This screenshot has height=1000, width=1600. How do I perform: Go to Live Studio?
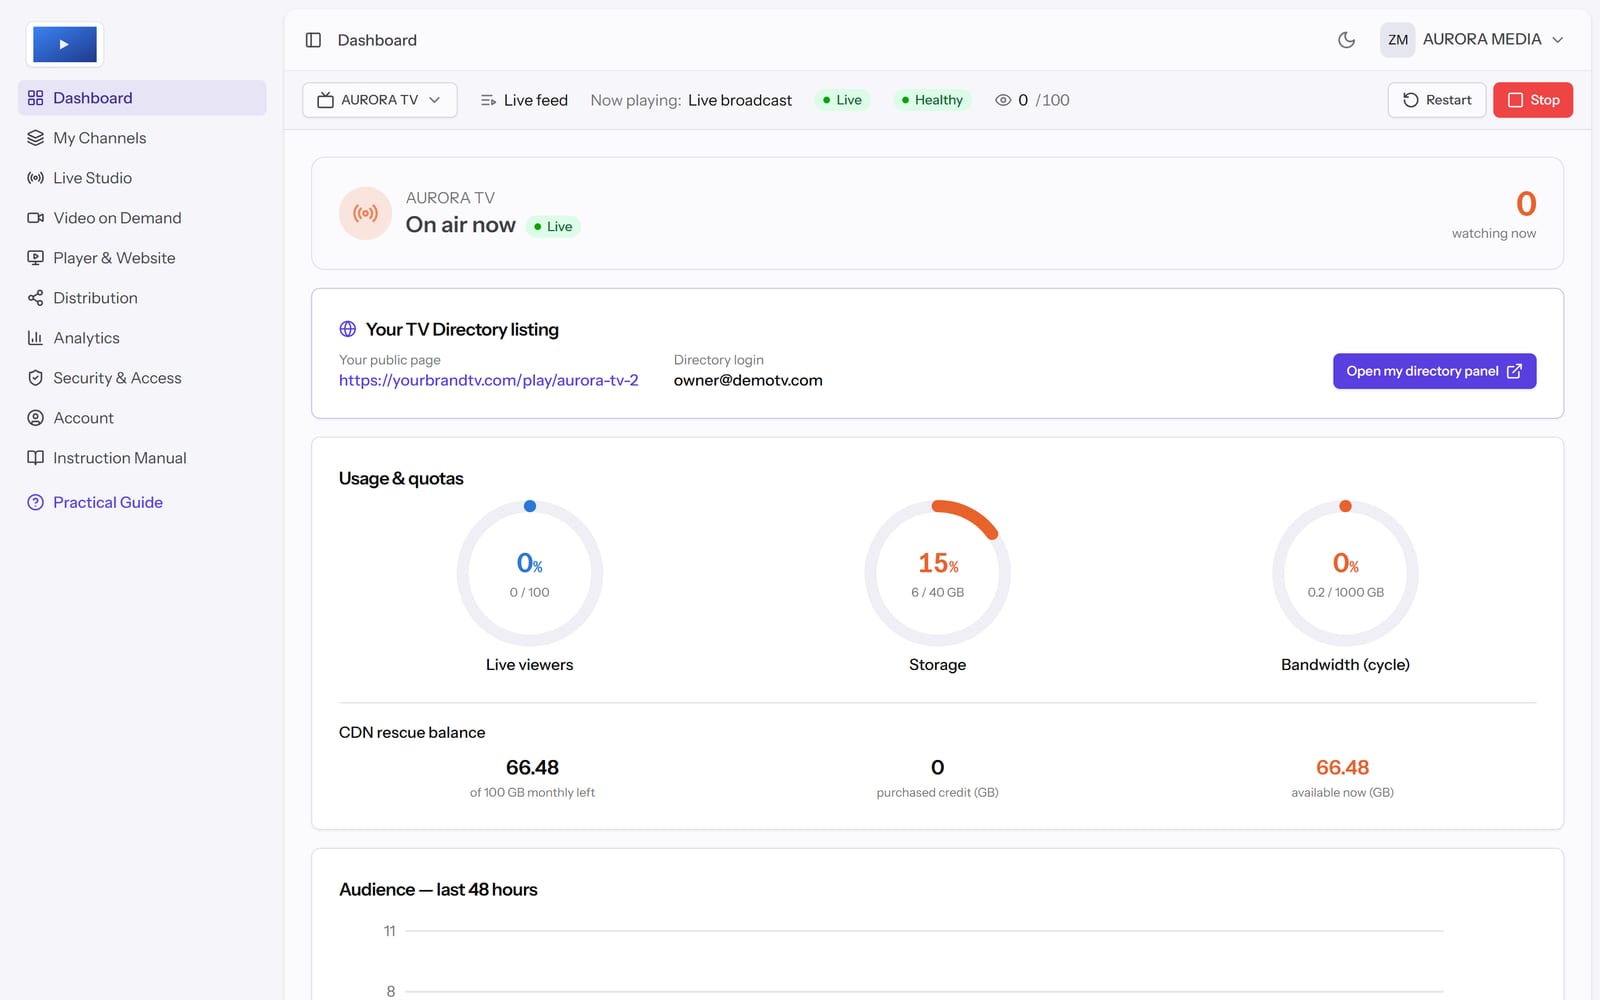tap(142, 178)
